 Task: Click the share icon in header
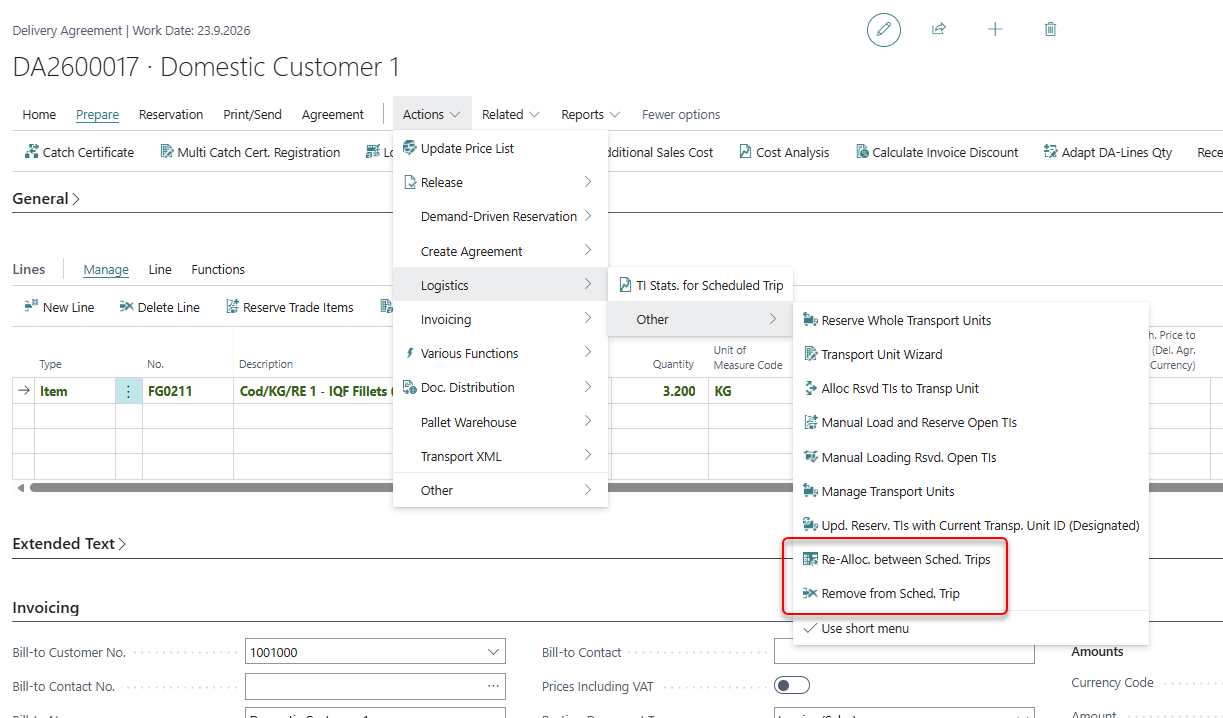(x=939, y=30)
